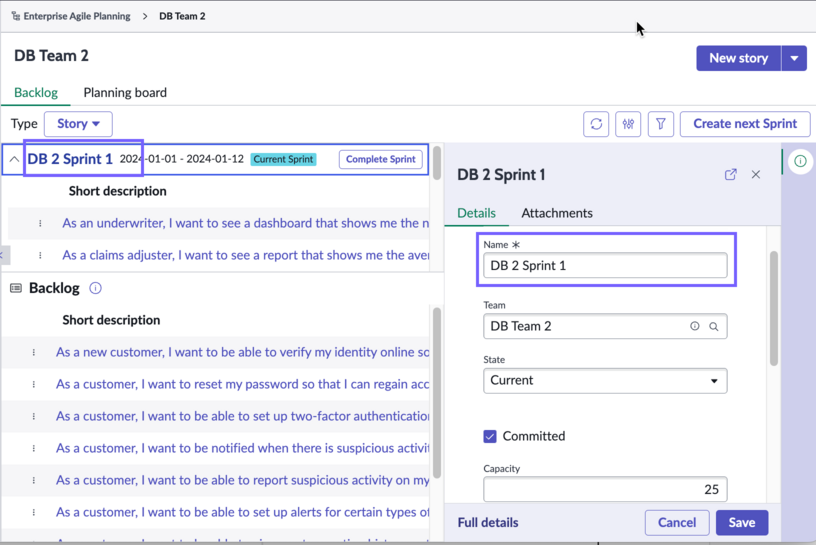Close the DB 2 Sprint 1 panel
Image resolution: width=816 pixels, height=545 pixels.
(756, 174)
